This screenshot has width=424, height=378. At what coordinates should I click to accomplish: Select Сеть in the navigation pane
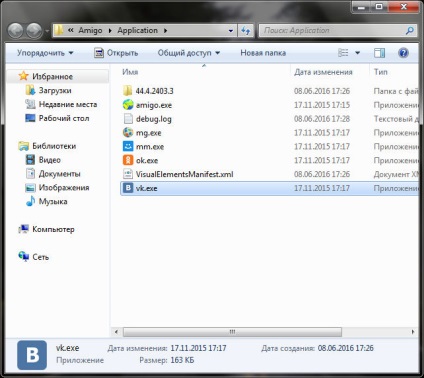(x=40, y=257)
